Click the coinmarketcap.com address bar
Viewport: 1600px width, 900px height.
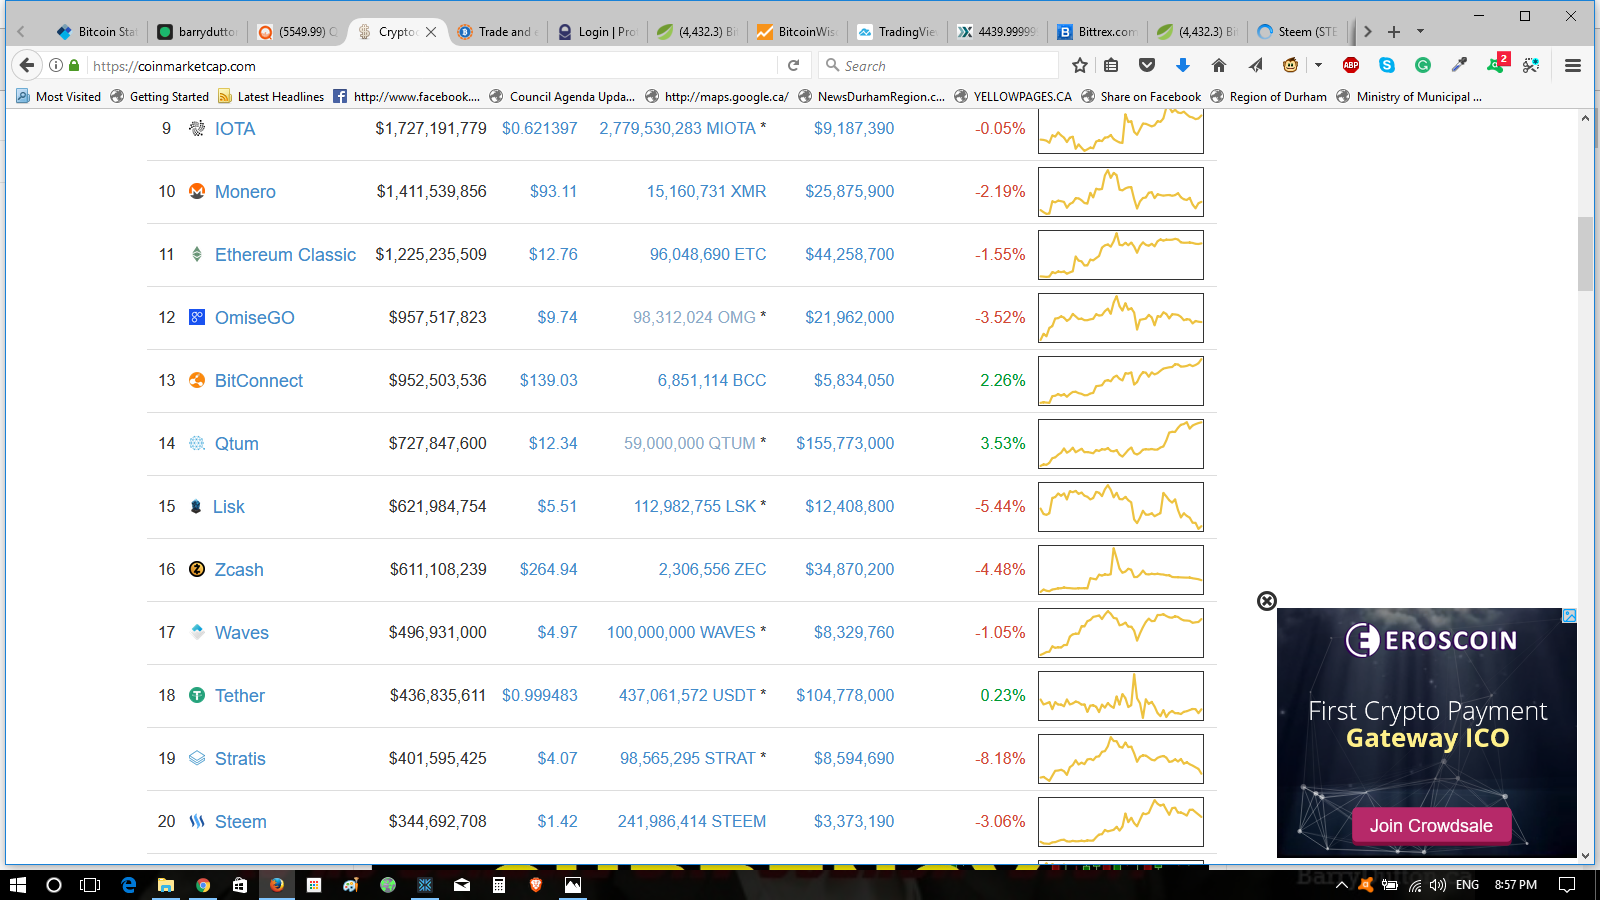(x=430, y=65)
